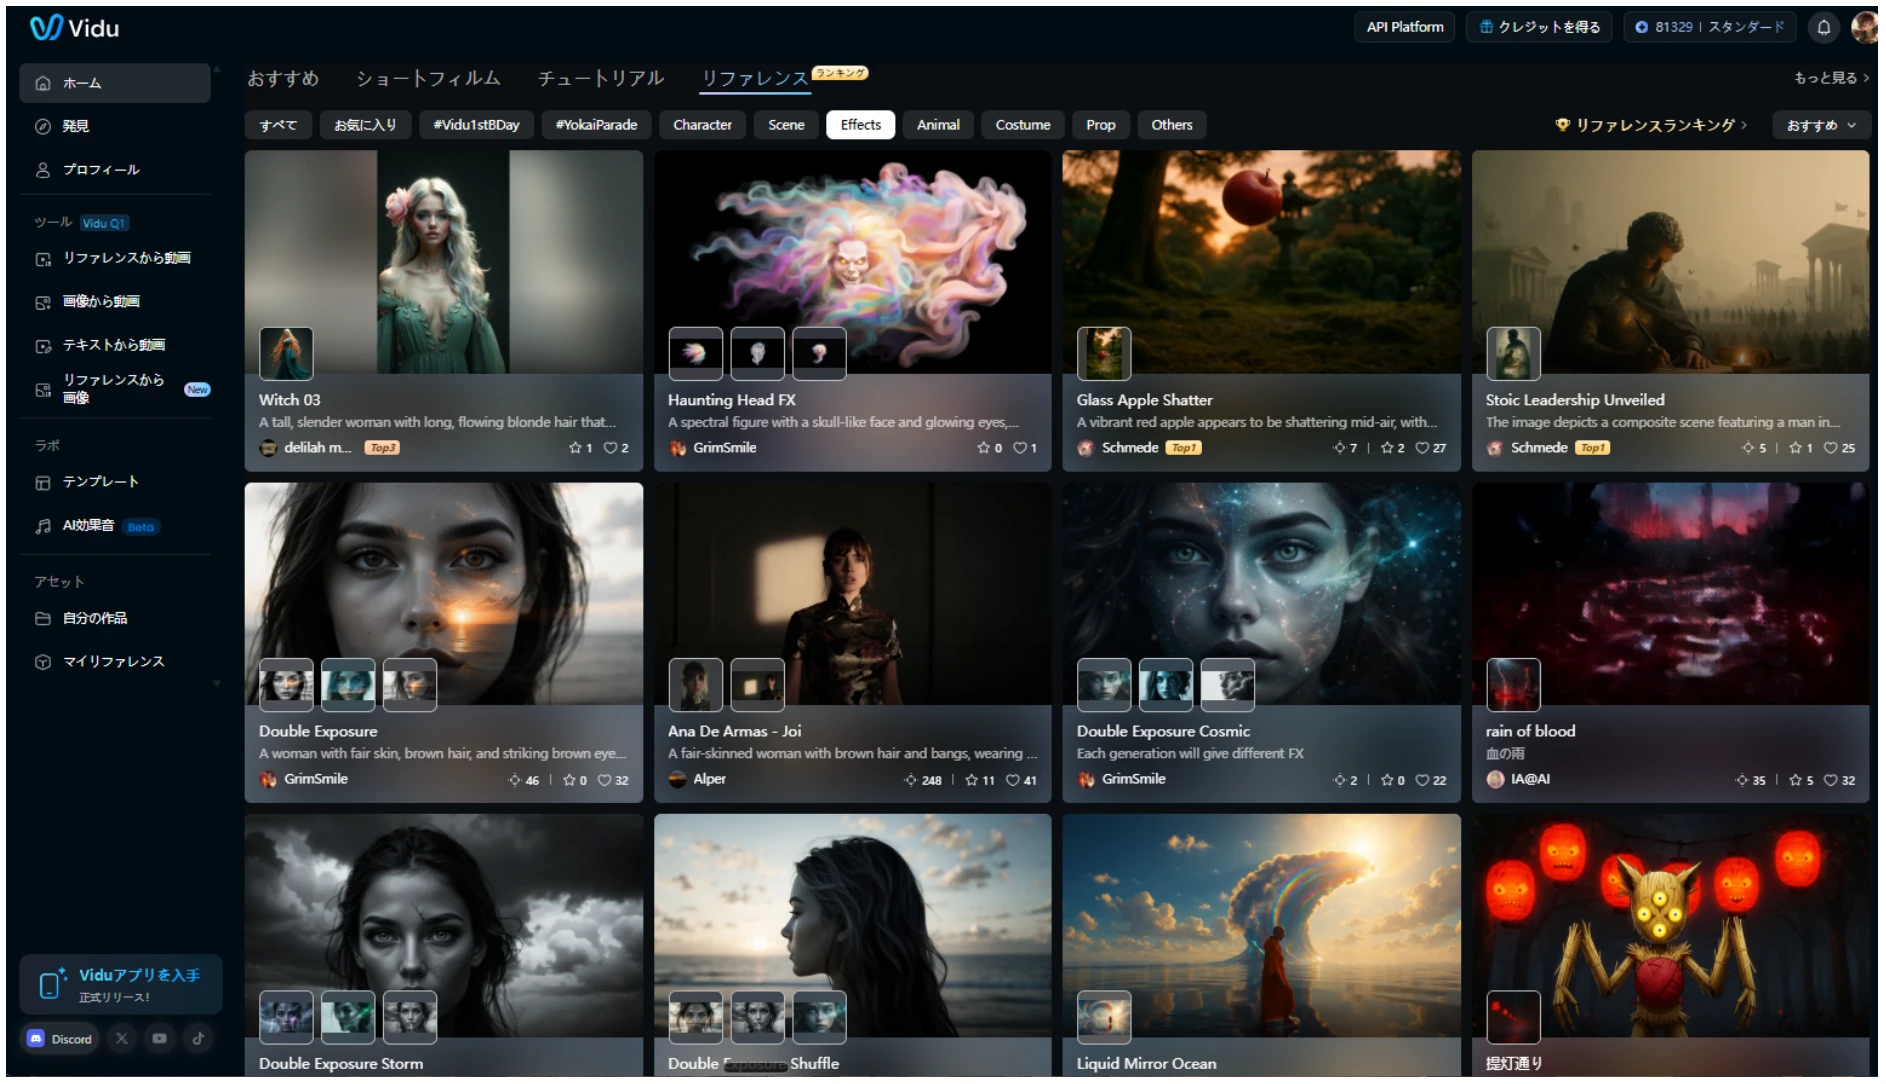Like the Glass Apple Shatter card heart
Image resolution: width=1886 pixels, height=1084 pixels.
[x=1422, y=448]
